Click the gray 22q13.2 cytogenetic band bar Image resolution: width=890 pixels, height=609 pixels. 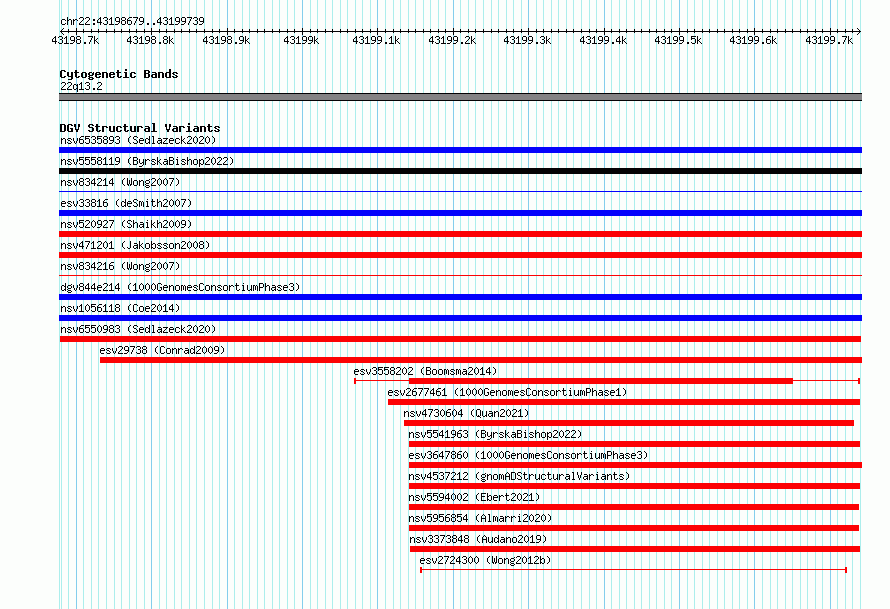pos(460,97)
